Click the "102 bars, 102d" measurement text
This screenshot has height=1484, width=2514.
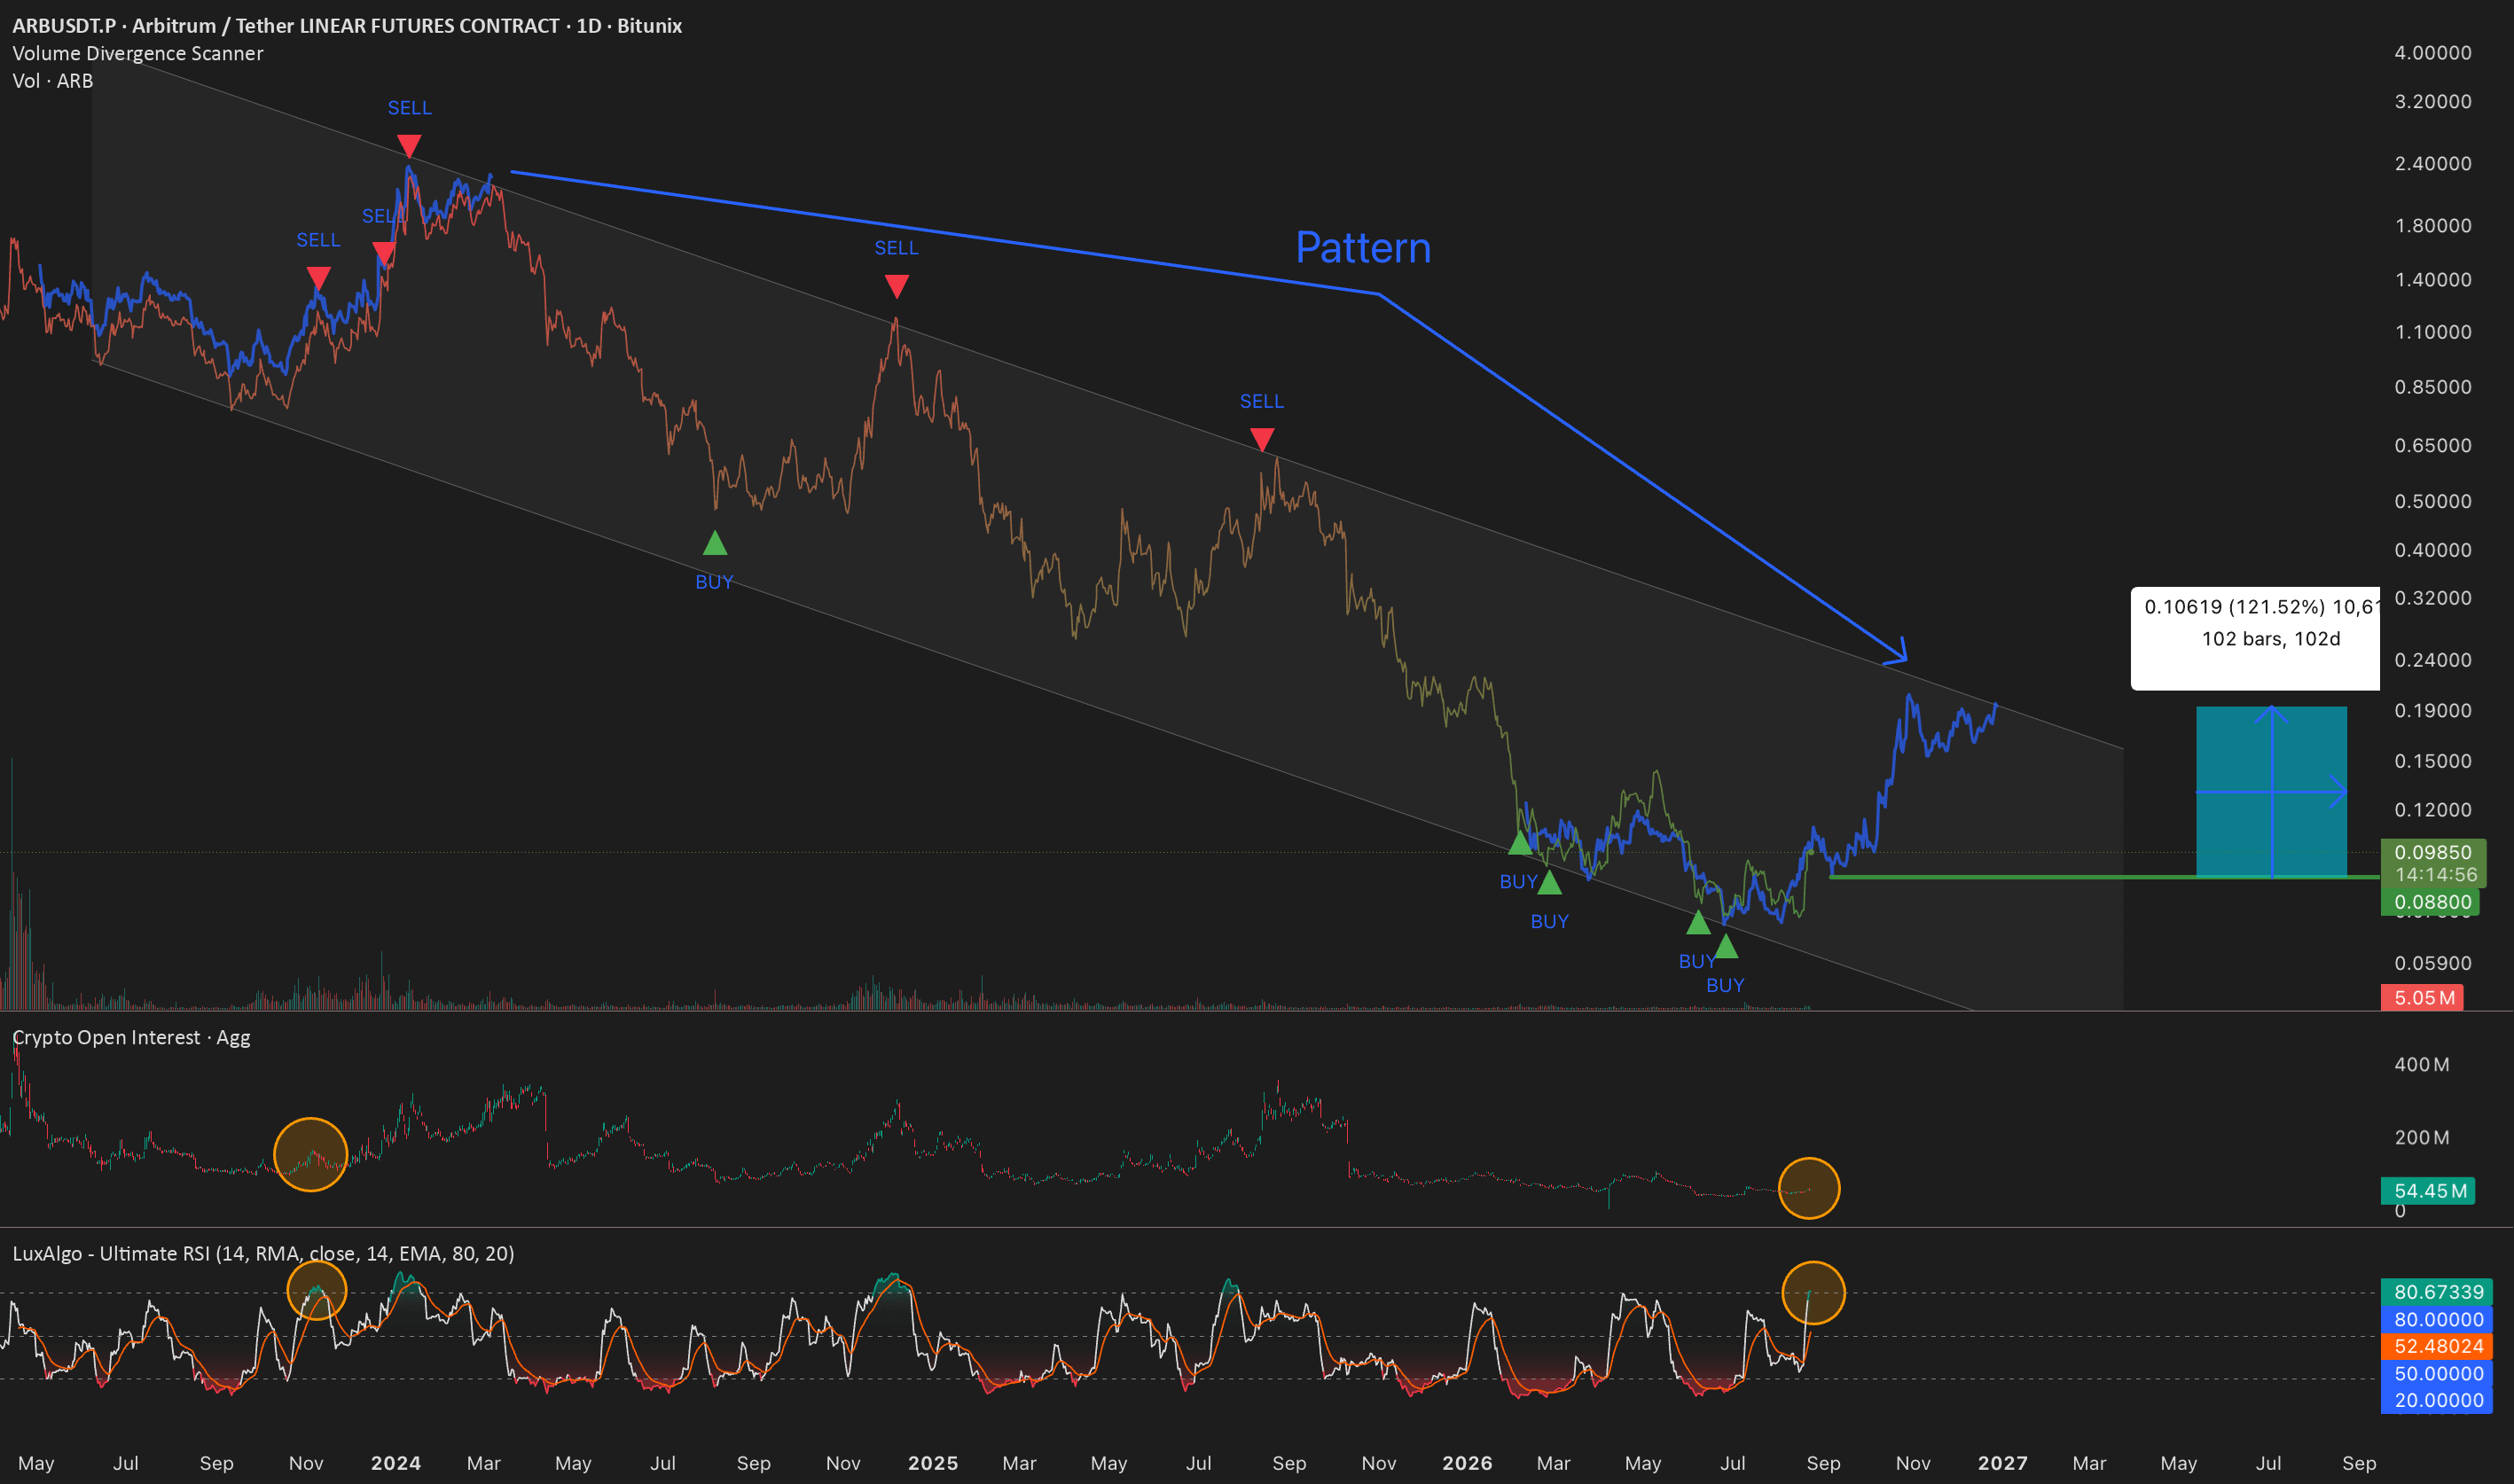pyautogui.click(x=2271, y=639)
